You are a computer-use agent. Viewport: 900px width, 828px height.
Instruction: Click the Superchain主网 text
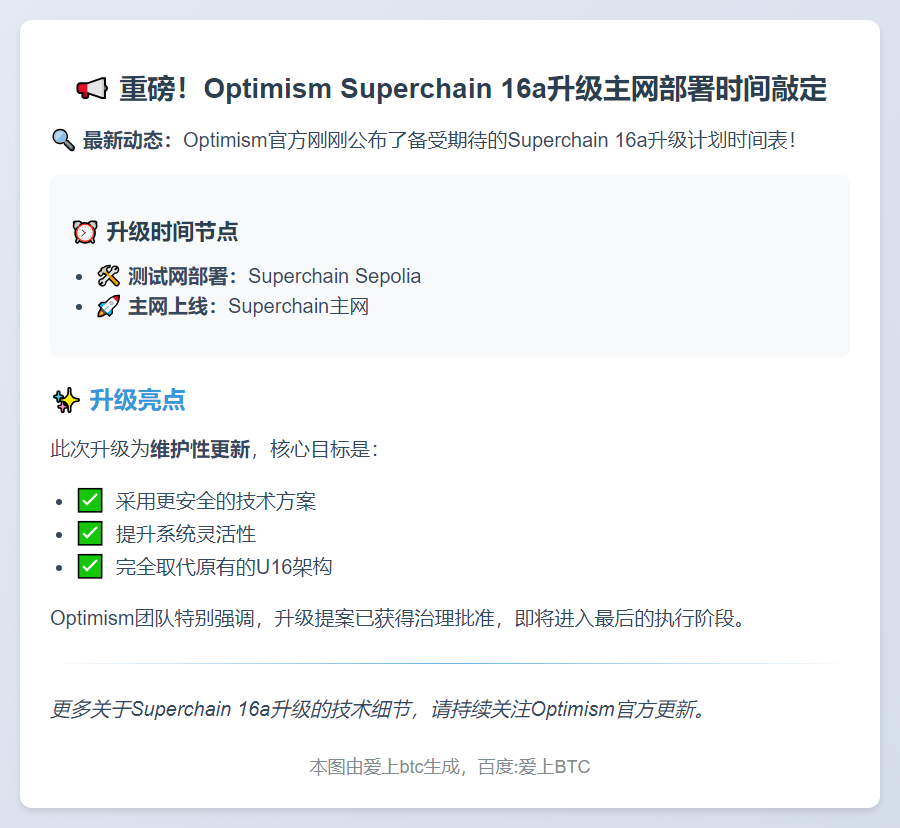(298, 306)
